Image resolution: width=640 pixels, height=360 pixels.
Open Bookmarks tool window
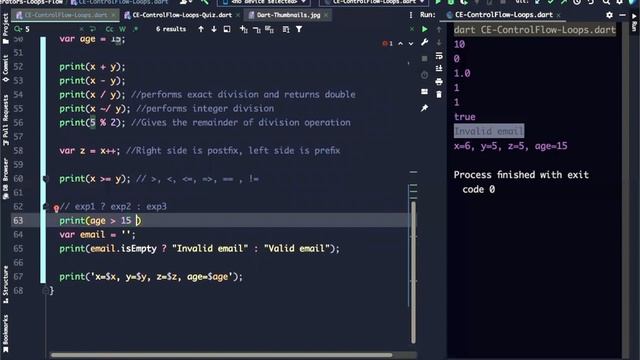(x=5, y=333)
